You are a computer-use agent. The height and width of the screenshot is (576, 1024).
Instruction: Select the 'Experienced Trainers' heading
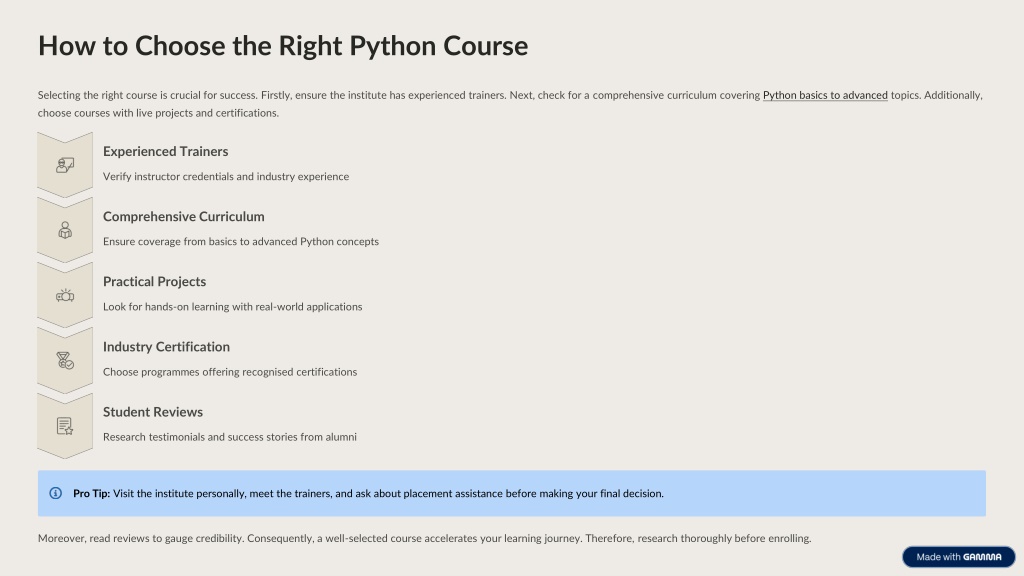coord(165,152)
